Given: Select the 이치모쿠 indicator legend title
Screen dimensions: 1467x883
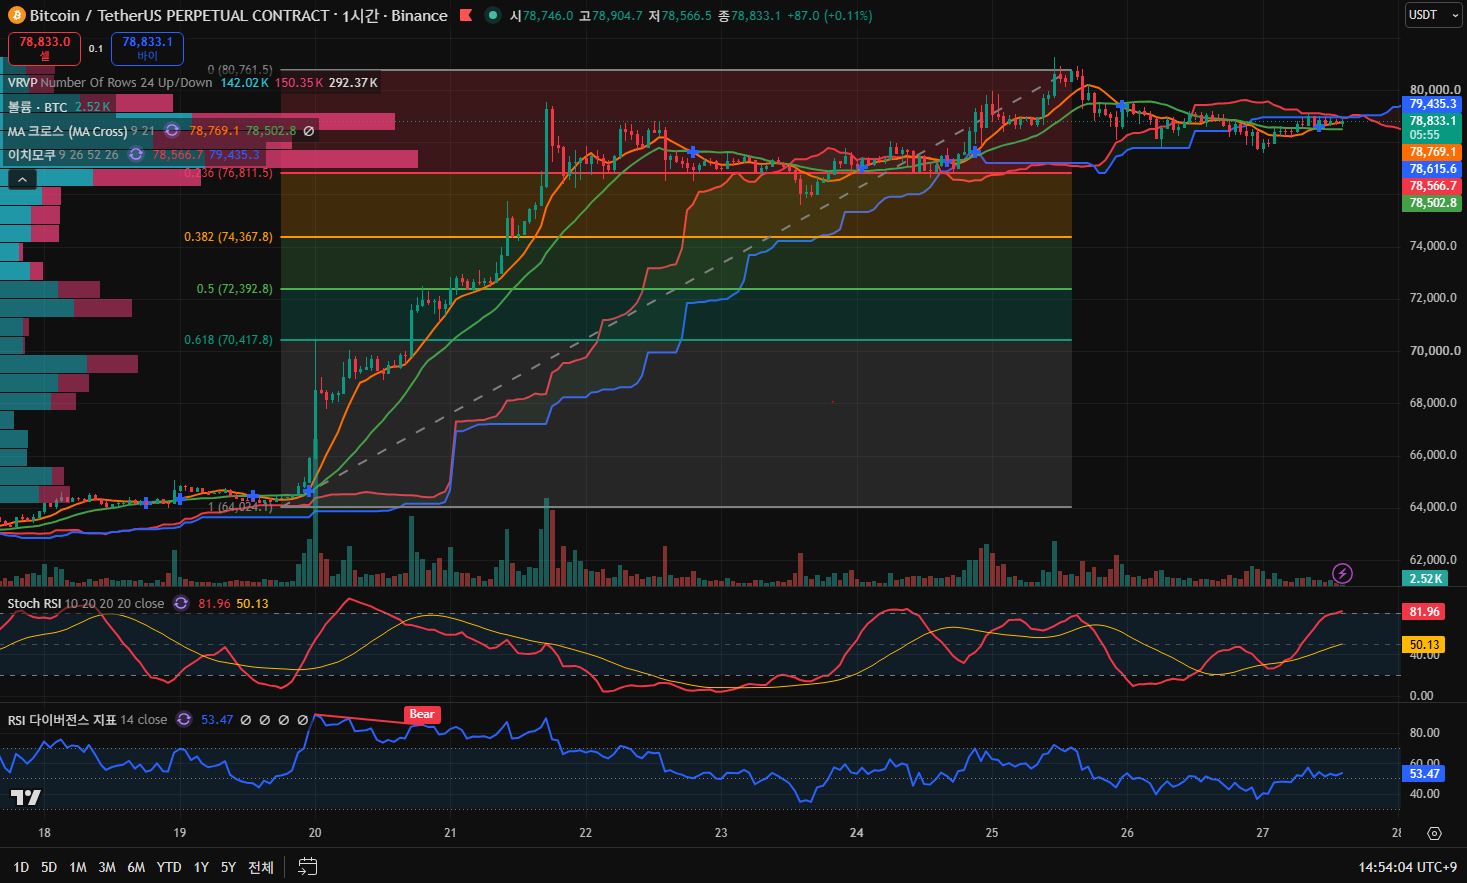Looking at the screenshot, I should 32,155.
